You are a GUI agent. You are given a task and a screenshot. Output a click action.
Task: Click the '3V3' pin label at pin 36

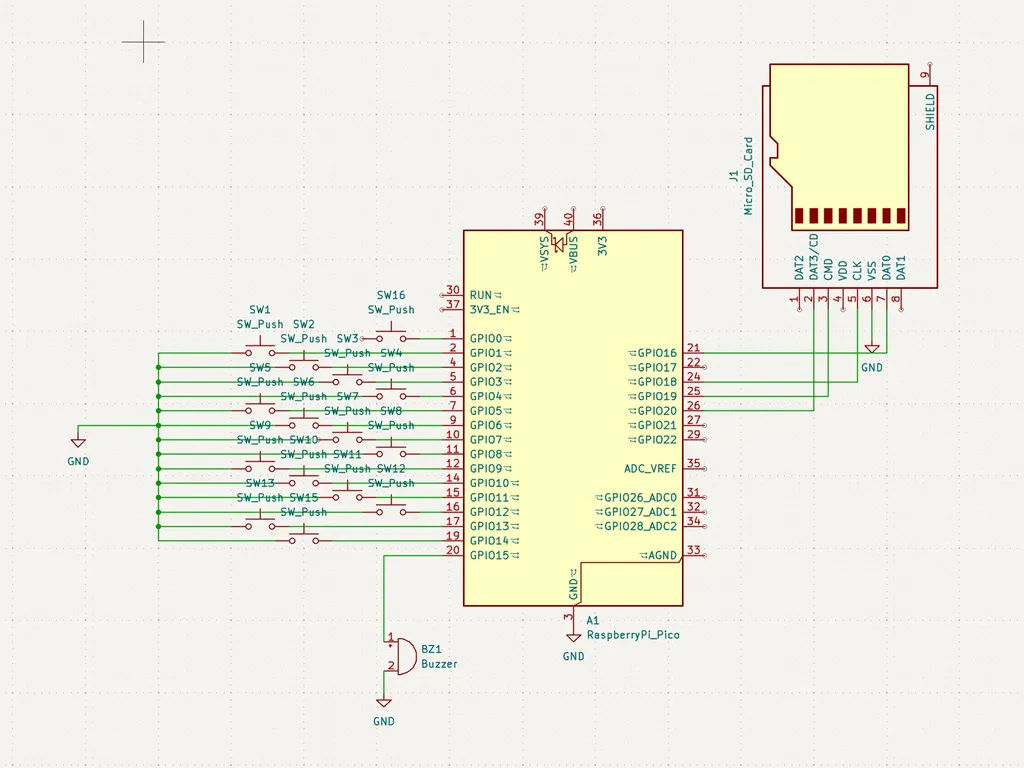(x=602, y=246)
